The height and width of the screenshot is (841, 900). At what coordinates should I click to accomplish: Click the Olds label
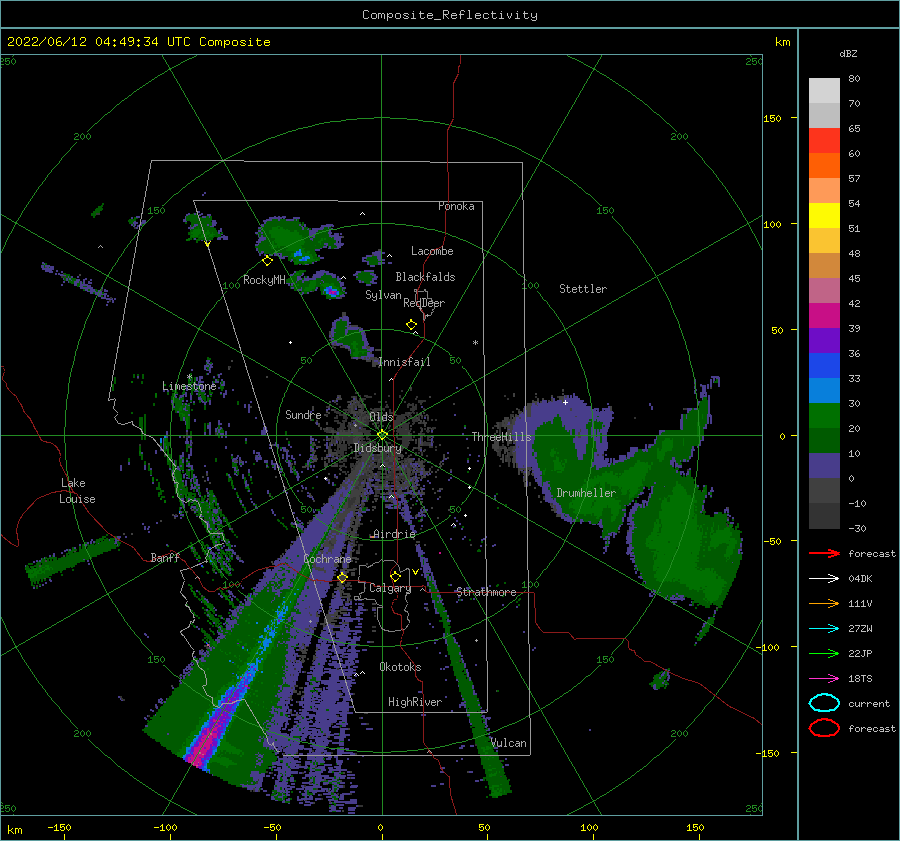point(381,417)
